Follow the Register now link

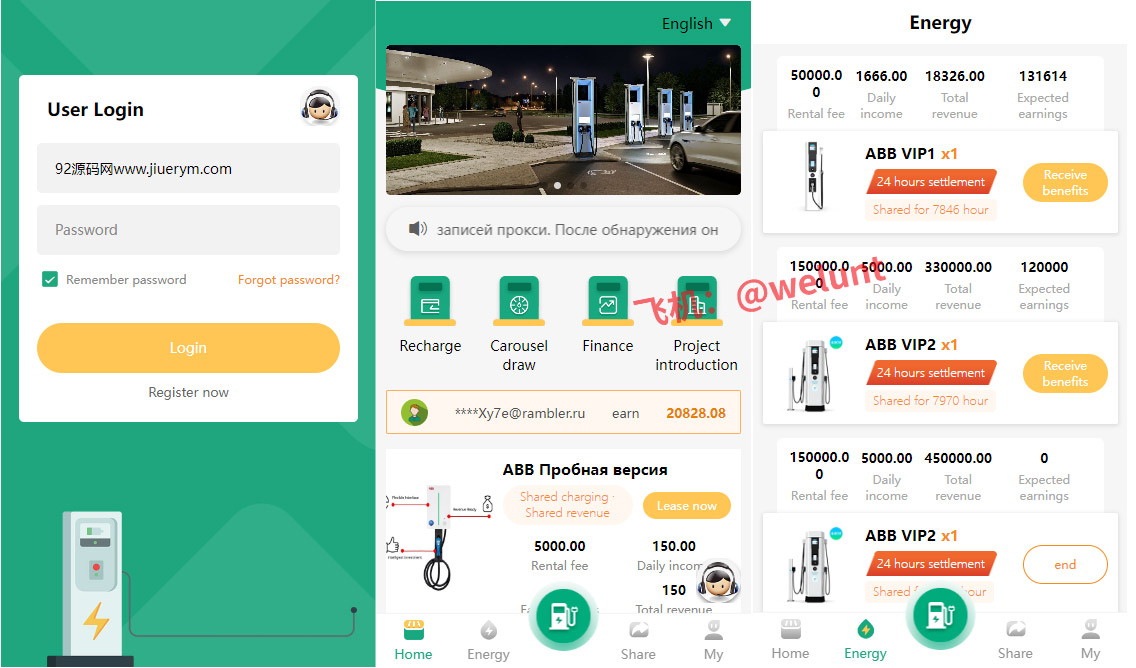coord(188,392)
